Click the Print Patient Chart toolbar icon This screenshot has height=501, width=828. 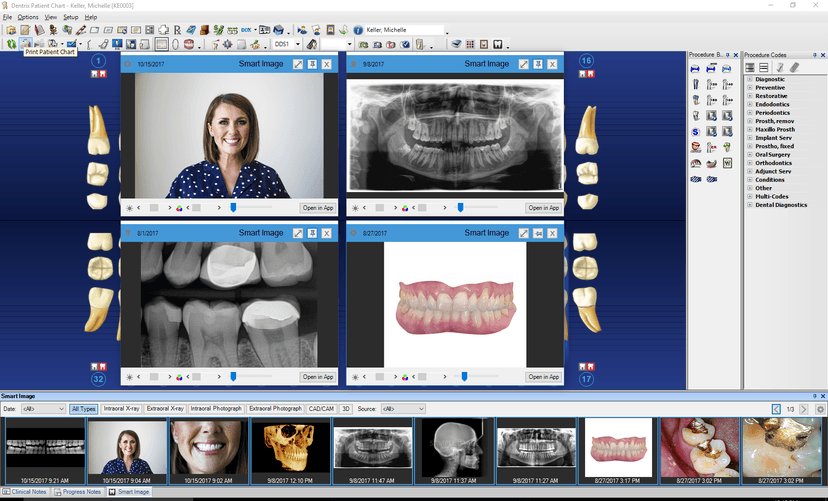(25, 44)
